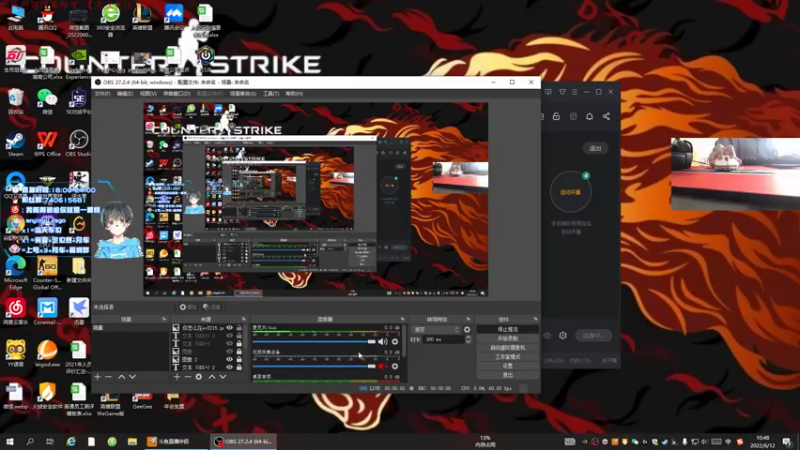Click the lock icon in the companion window toolbar
This screenshot has width=800, height=450.
556,116
